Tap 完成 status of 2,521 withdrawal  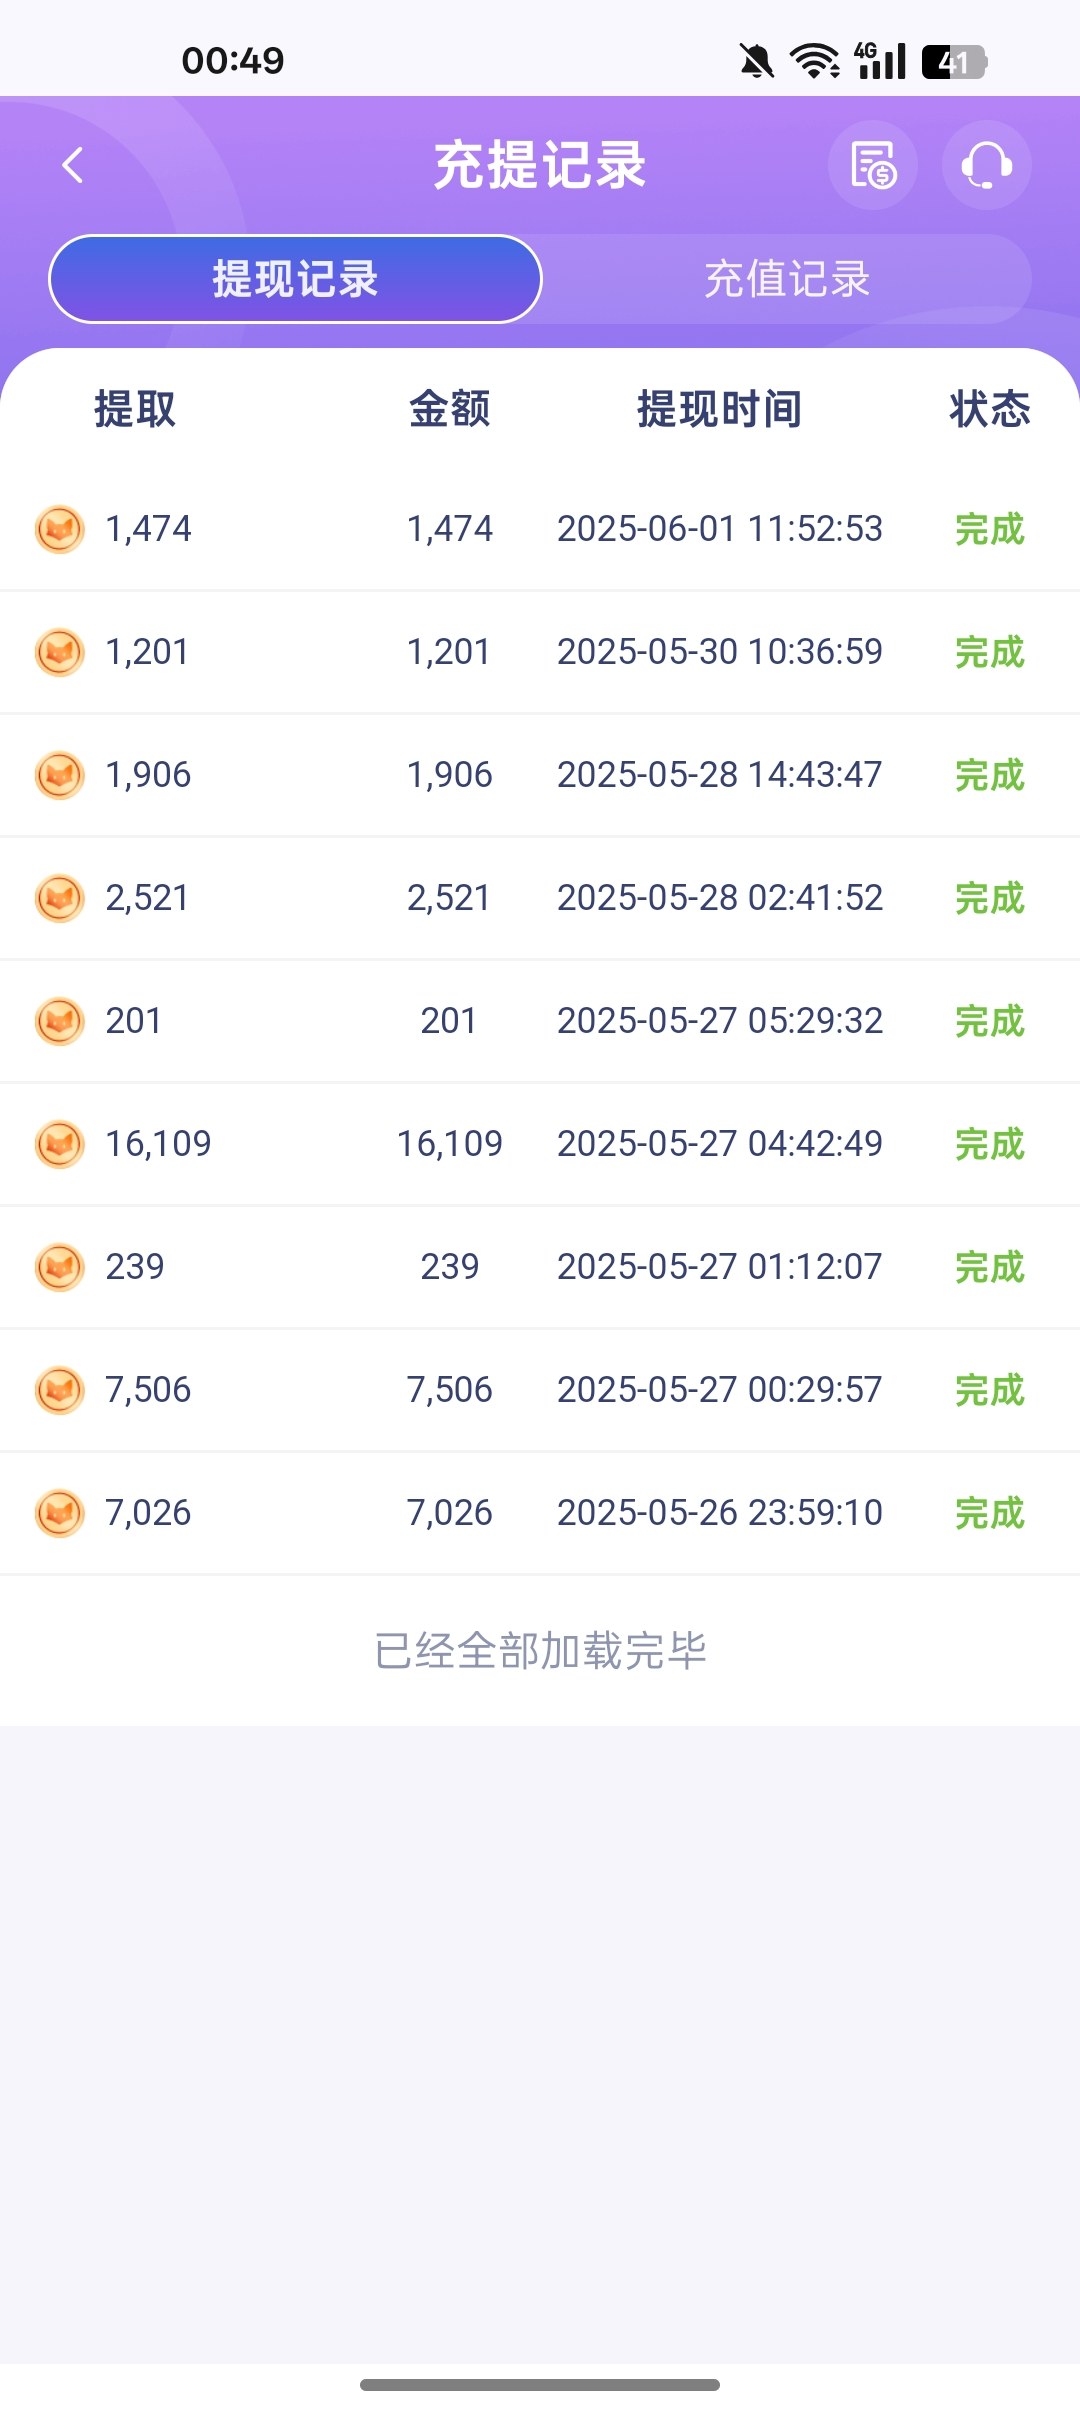click(x=989, y=898)
